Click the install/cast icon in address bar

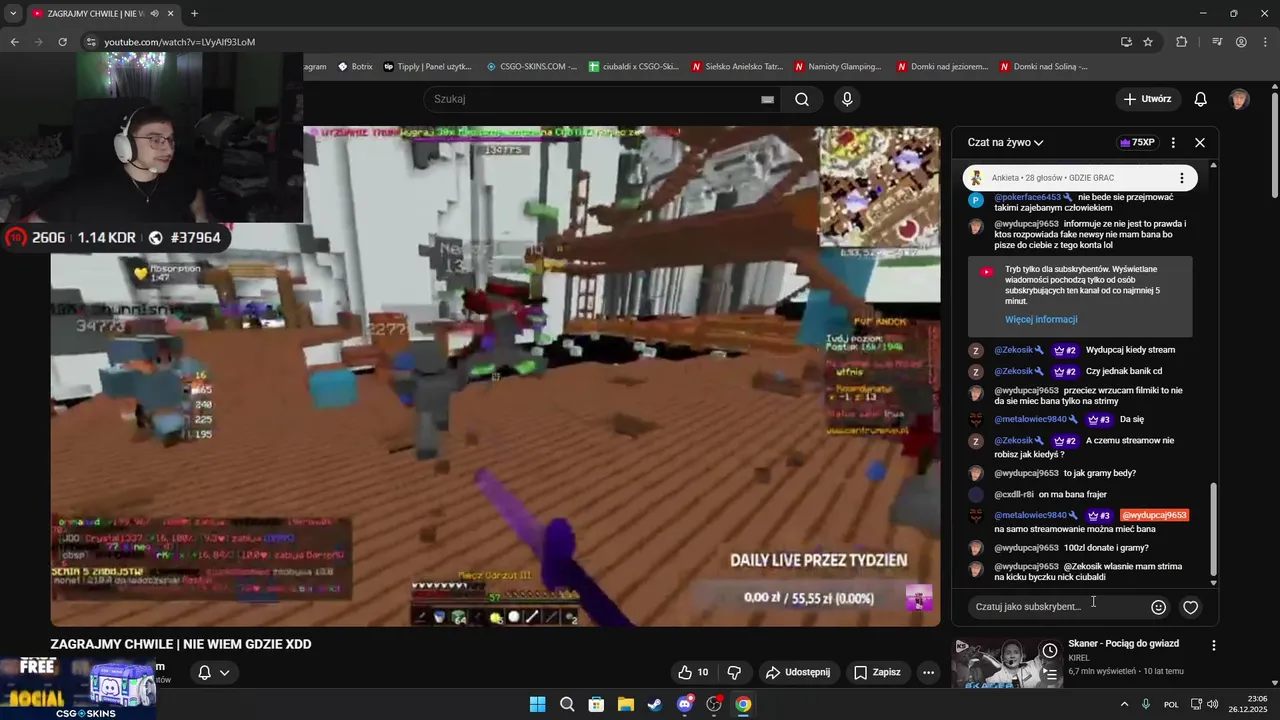(x=1126, y=42)
